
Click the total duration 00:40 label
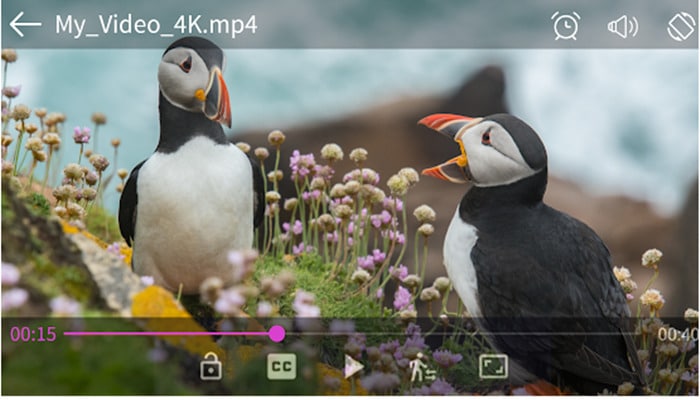pyautogui.click(x=678, y=334)
